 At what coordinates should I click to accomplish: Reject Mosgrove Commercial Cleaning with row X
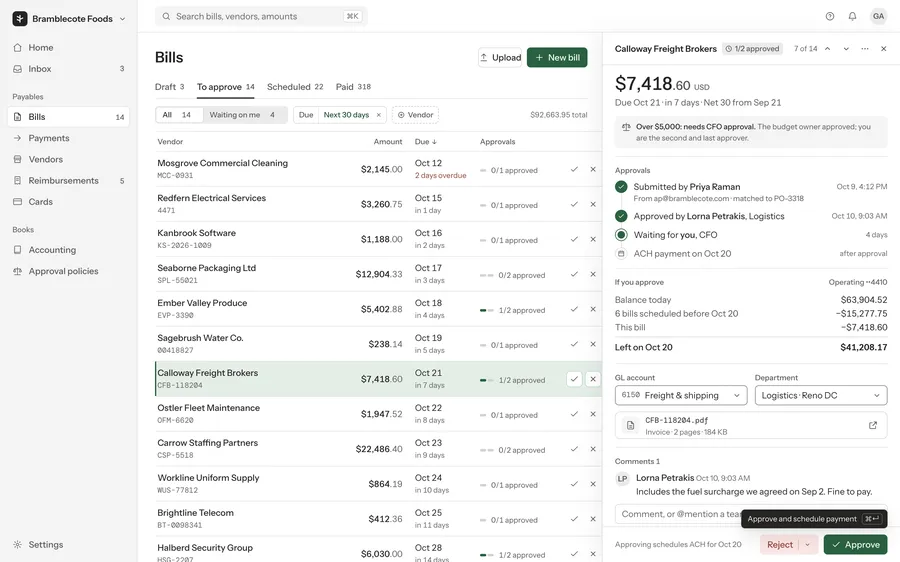click(593, 169)
